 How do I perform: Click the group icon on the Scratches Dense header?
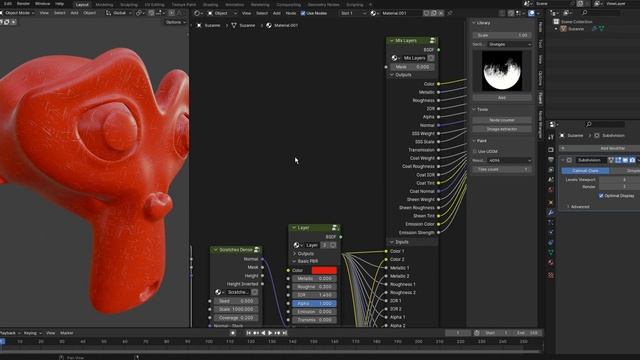tap(257, 249)
